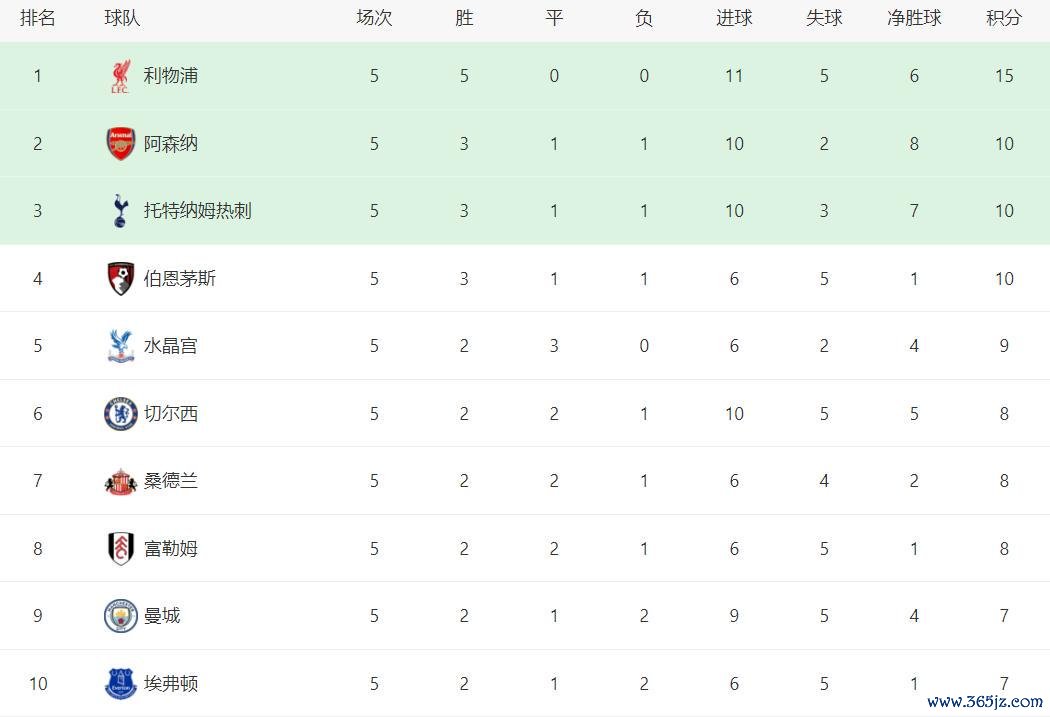The image size is (1050, 717).
Task: Open the 托特纳姆热刺 team link
Action: coord(197,211)
